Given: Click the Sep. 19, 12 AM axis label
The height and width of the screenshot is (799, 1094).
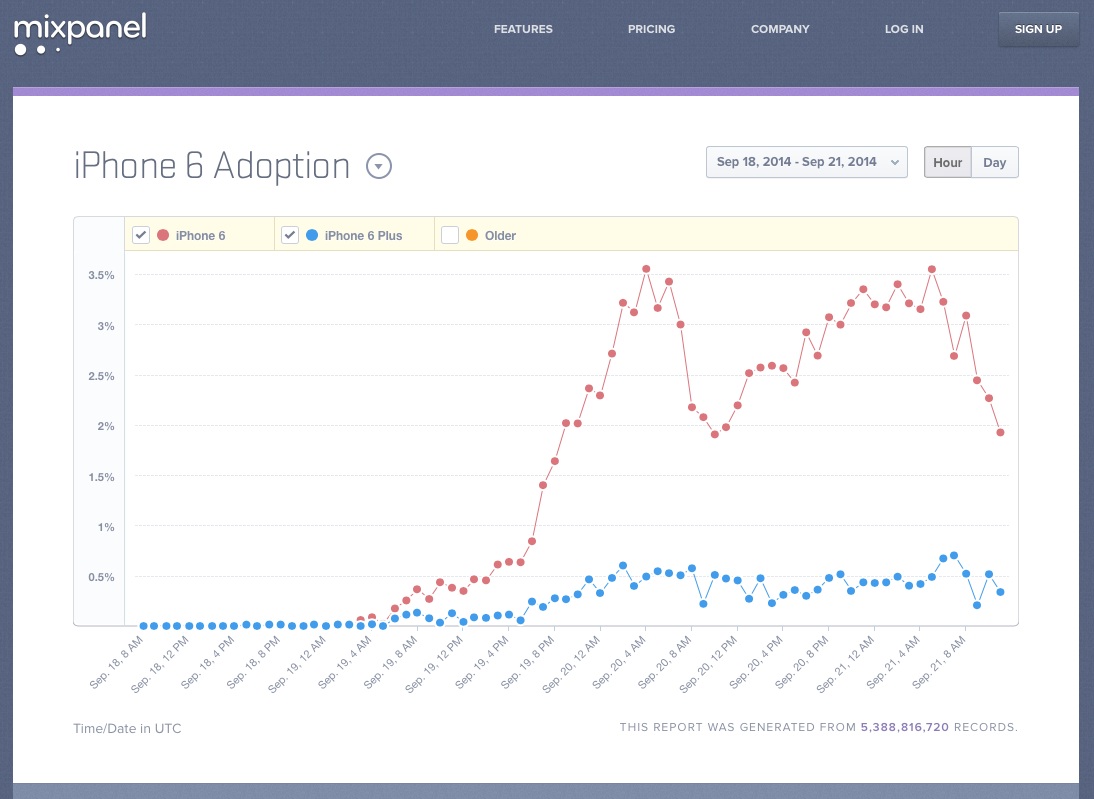Looking at the screenshot, I should [x=298, y=664].
